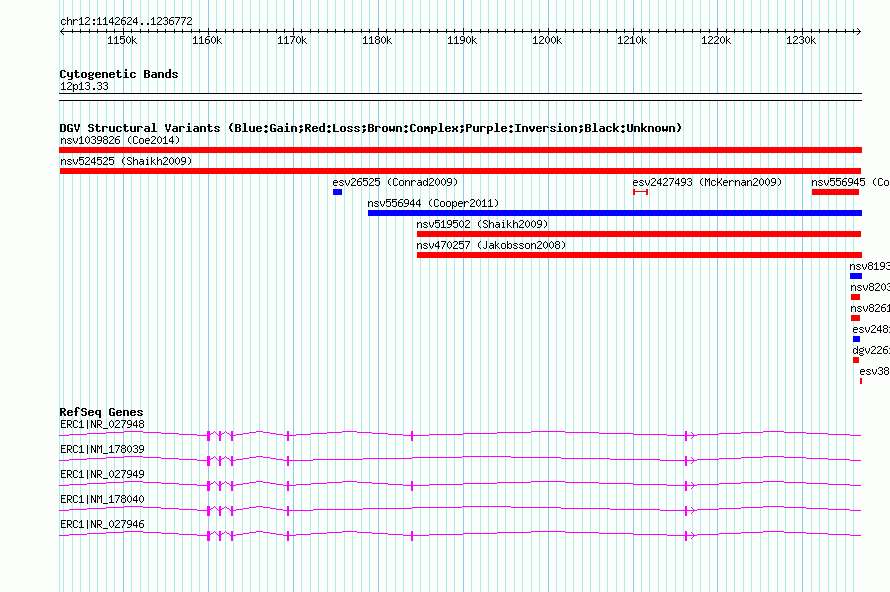Click the small red bar under nsv8203

855,297
